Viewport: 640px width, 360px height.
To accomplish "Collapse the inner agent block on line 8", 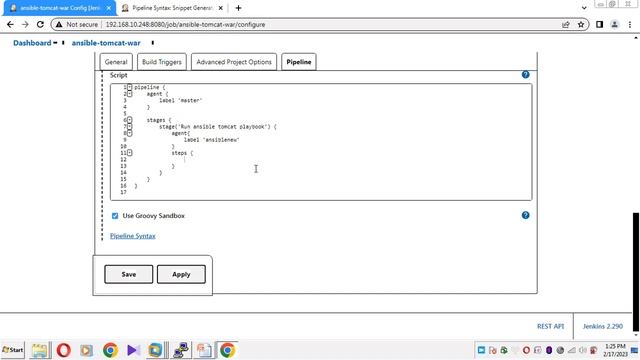I will coord(129,133).
